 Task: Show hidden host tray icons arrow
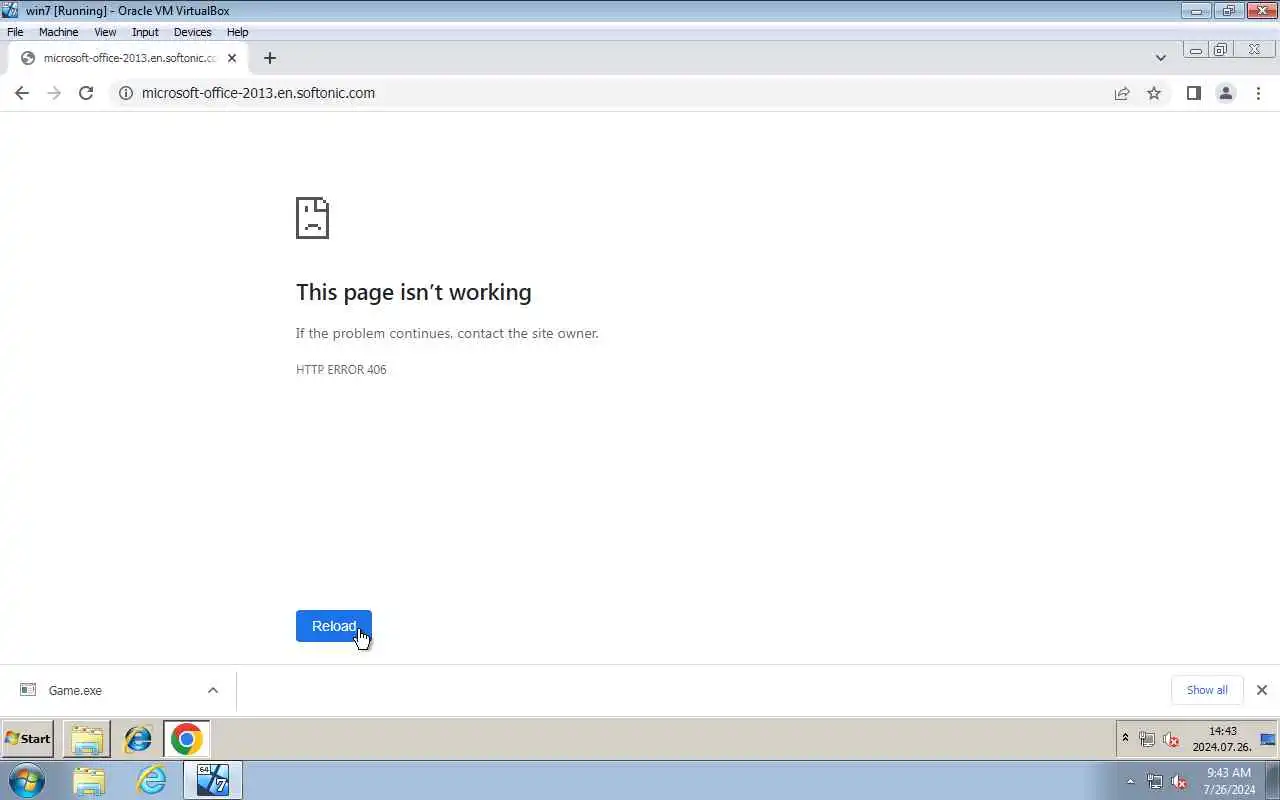click(1131, 781)
